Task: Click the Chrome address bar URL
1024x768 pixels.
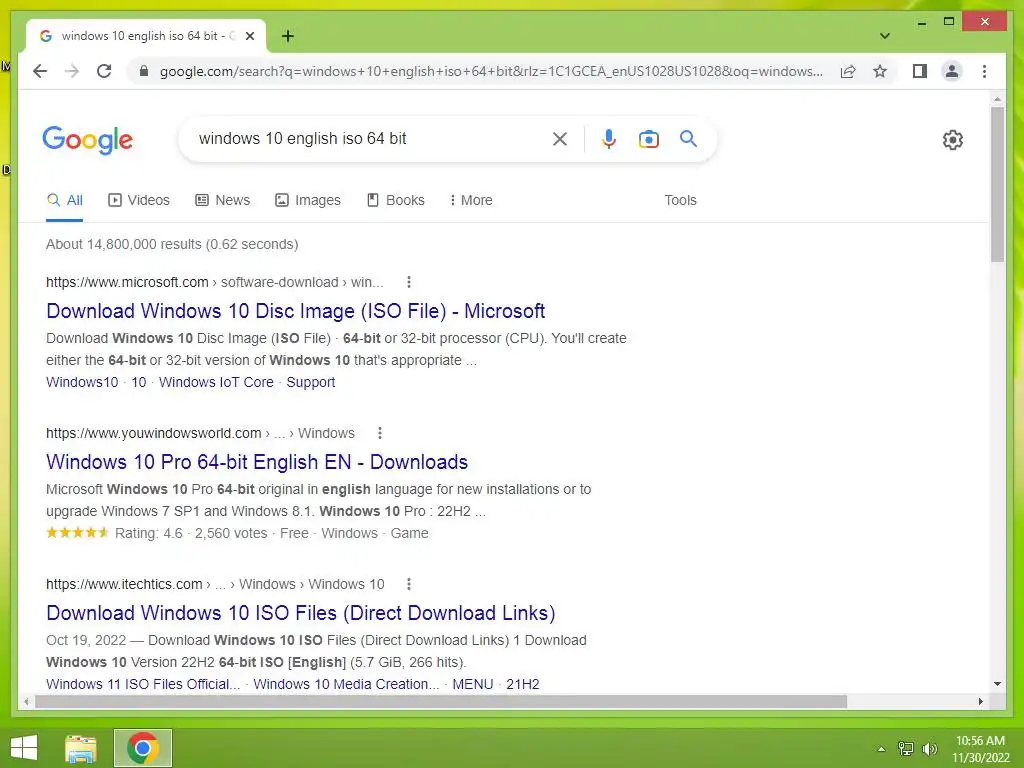Action: coord(491,71)
